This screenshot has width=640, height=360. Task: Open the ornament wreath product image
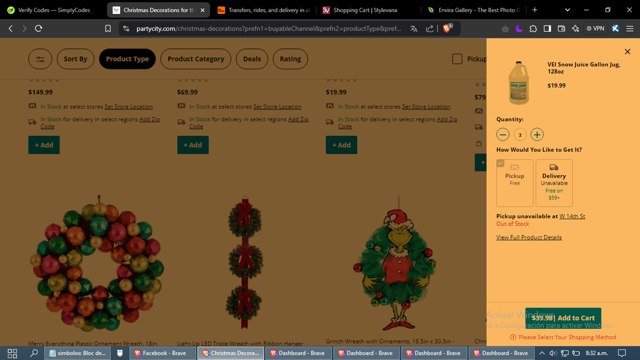tap(97, 263)
